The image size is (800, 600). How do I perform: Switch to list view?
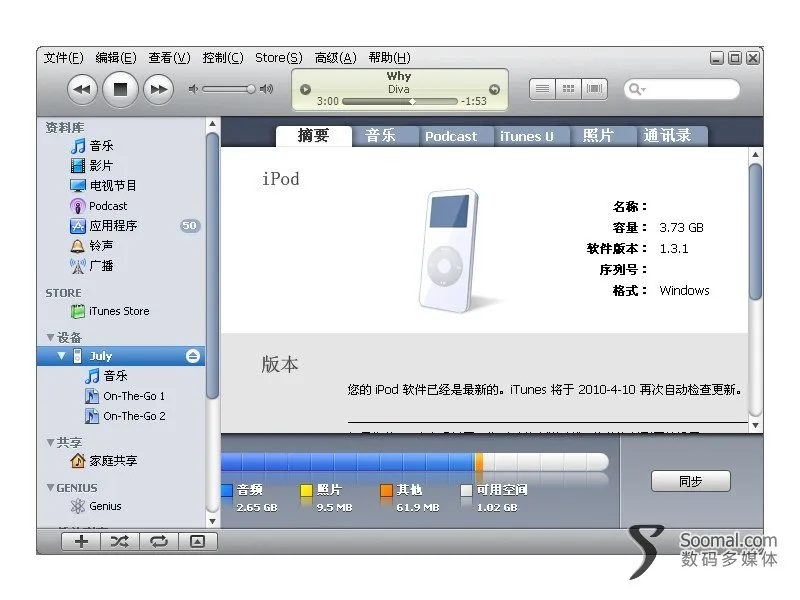coord(542,89)
